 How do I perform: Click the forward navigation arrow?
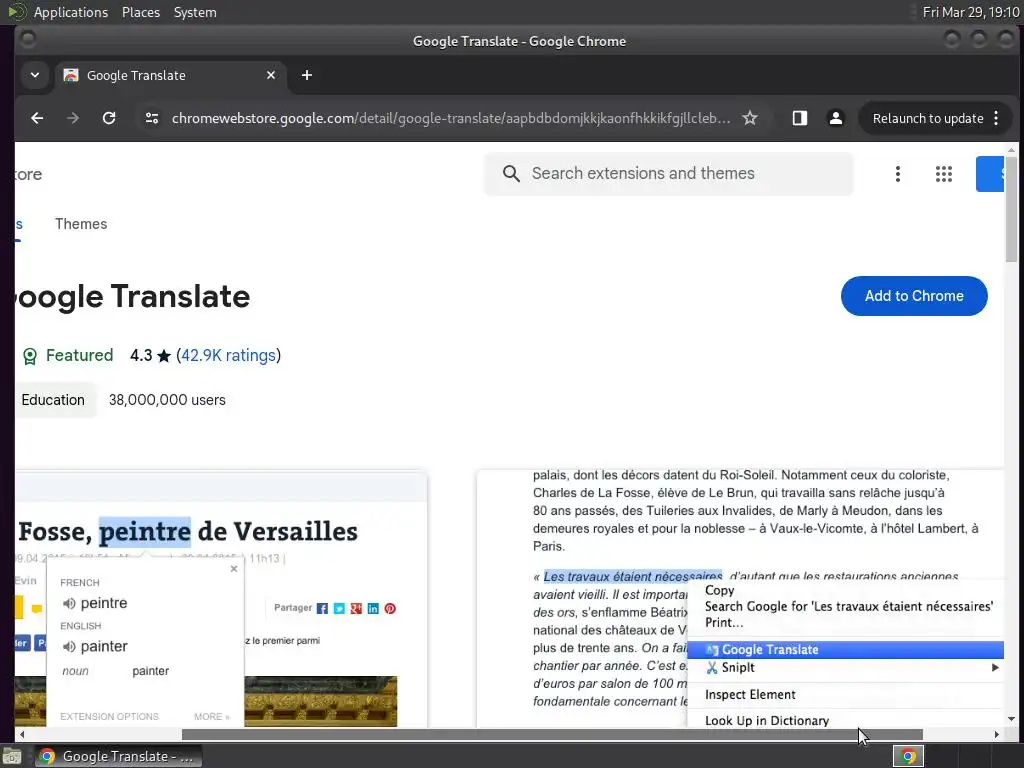pyautogui.click(x=73, y=118)
